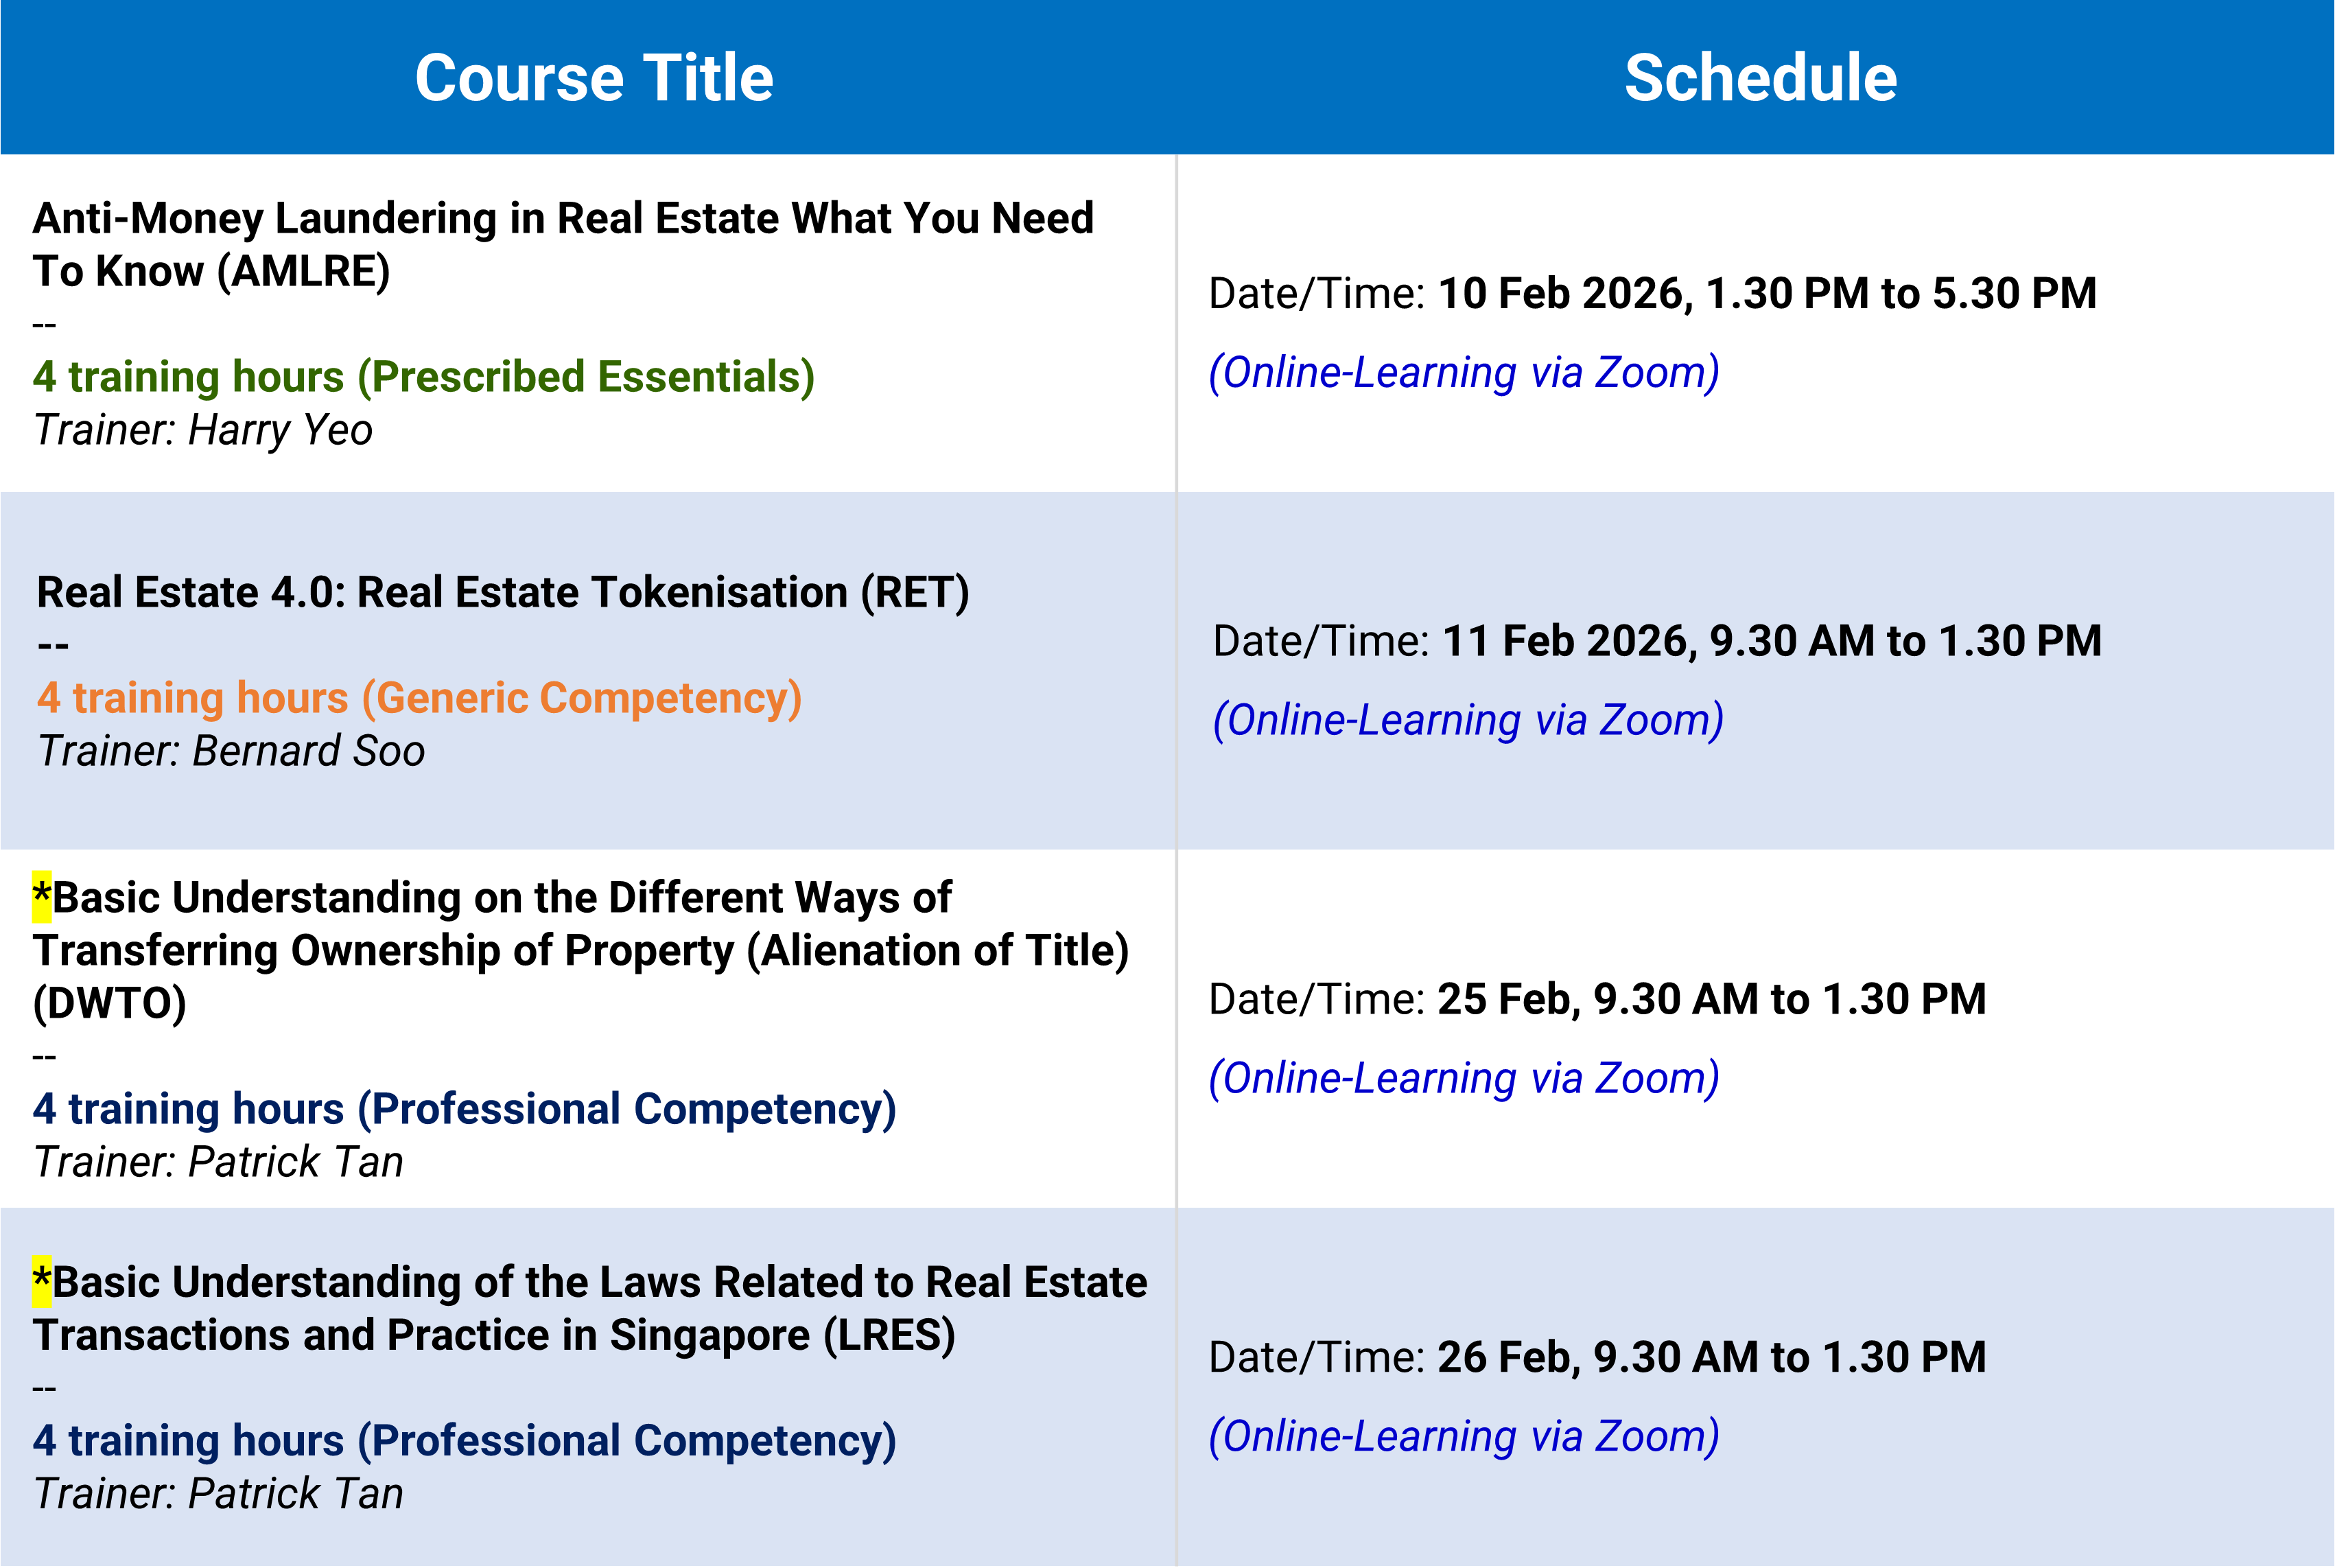The image size is (2335, 1568).
Task: Click the Online-Learning via Zoom link for 25 Feb
Action: [x=1464, y=1078]
